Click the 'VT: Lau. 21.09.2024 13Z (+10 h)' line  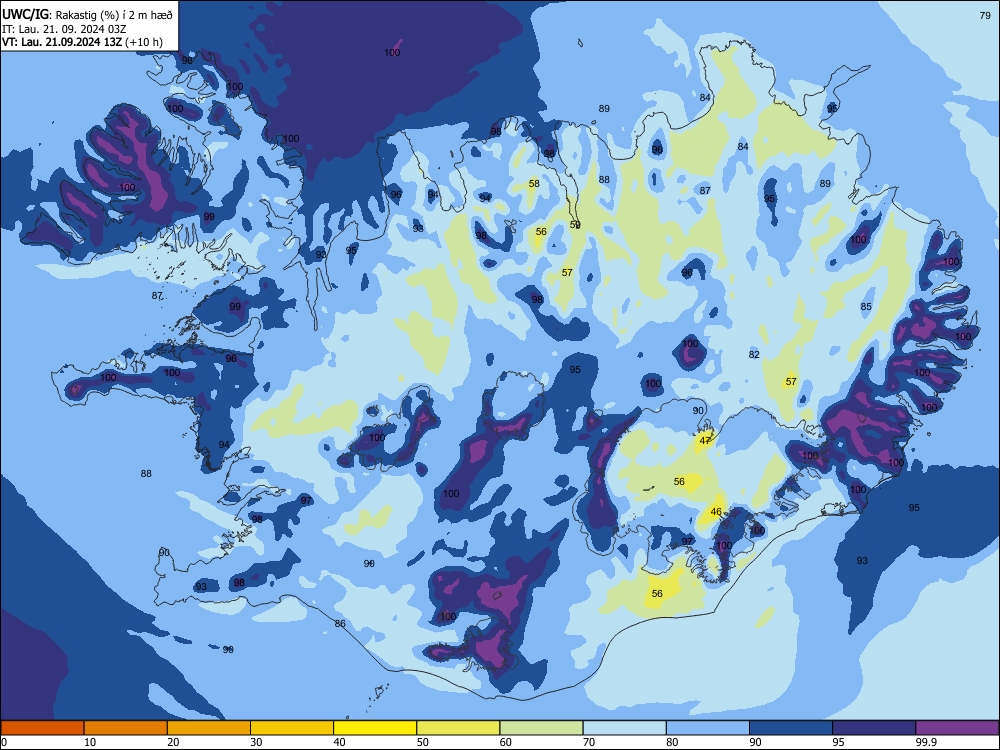tap(82, 42)
